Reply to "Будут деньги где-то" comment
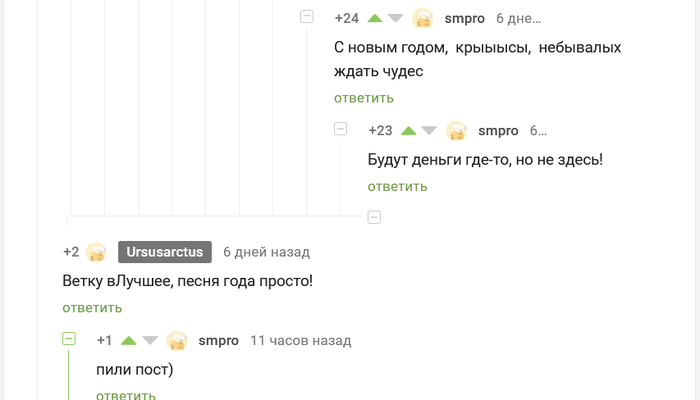The image size is (700, 400). tap(397, 186)
